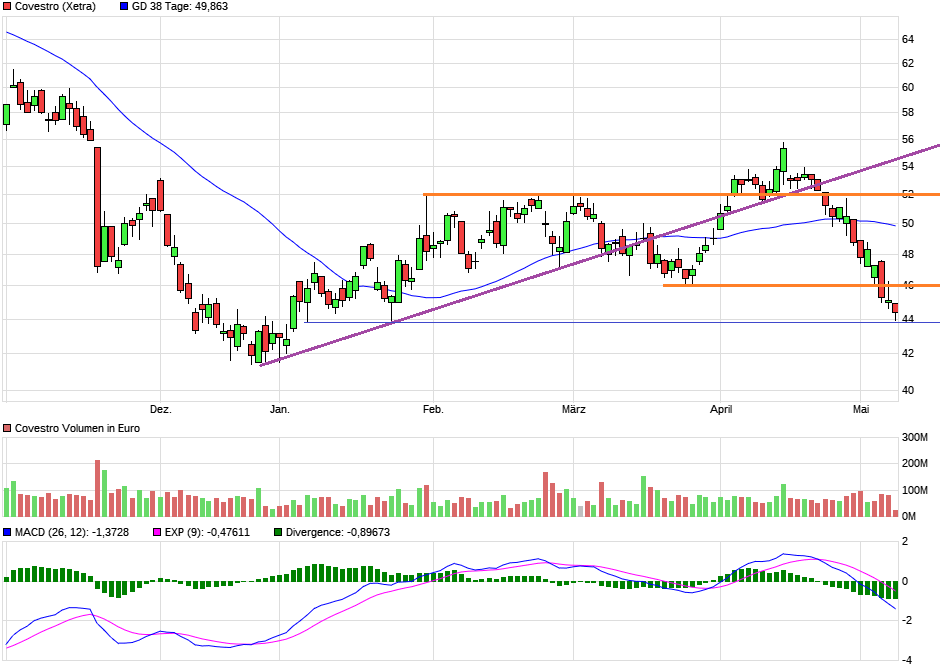Click the Jan. month axis label
This screenshot has height=670, width=940.
279,410
